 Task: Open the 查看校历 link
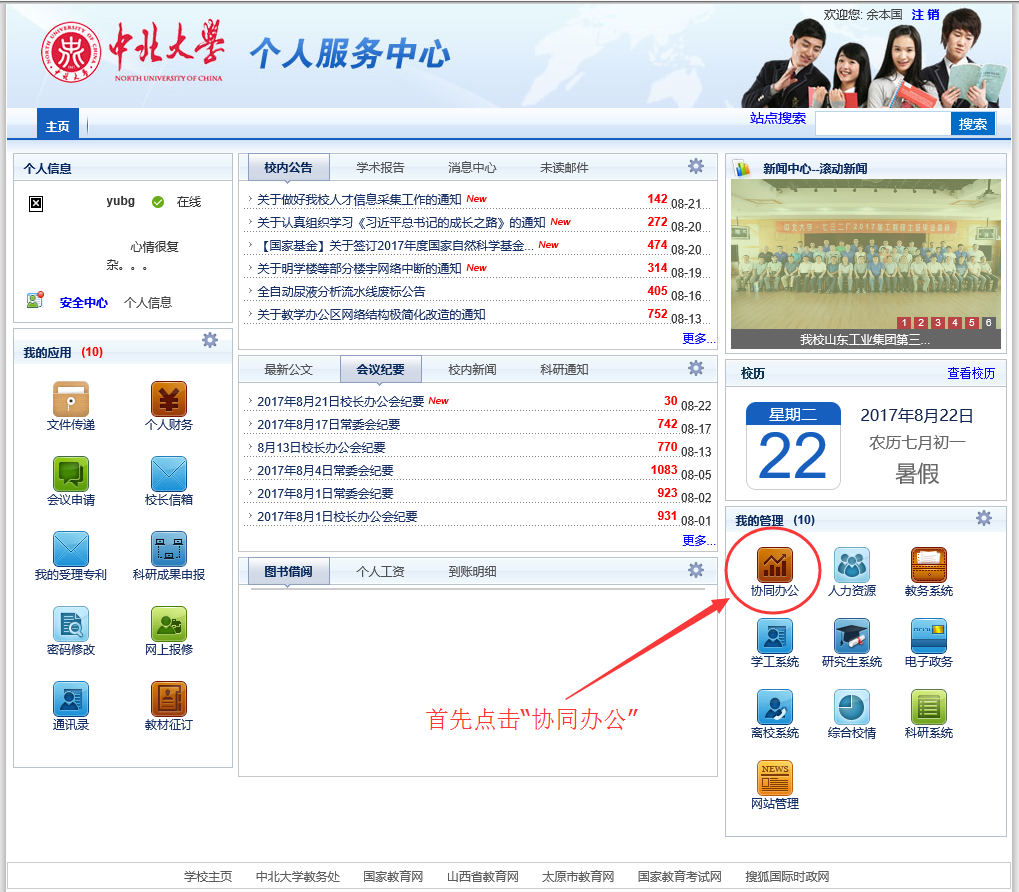click(971, 373)
